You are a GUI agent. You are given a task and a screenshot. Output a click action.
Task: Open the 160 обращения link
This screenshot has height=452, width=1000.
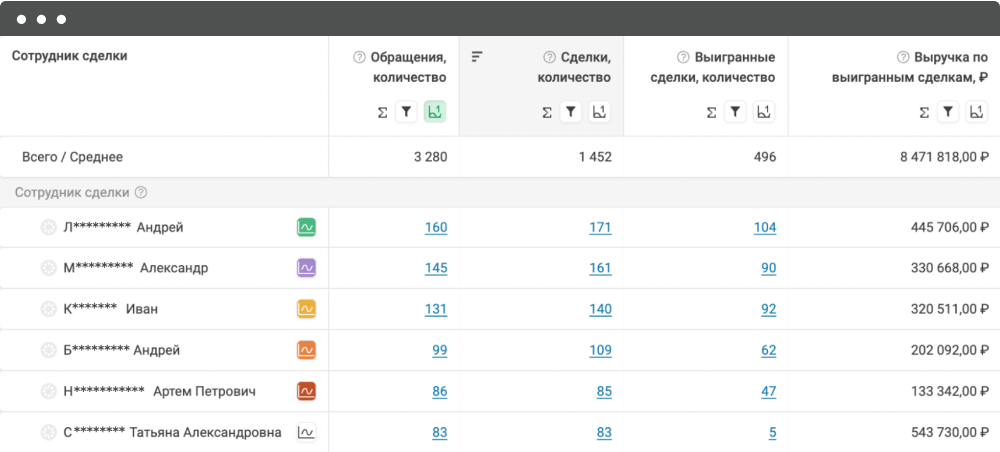click(x=436, y=227)
